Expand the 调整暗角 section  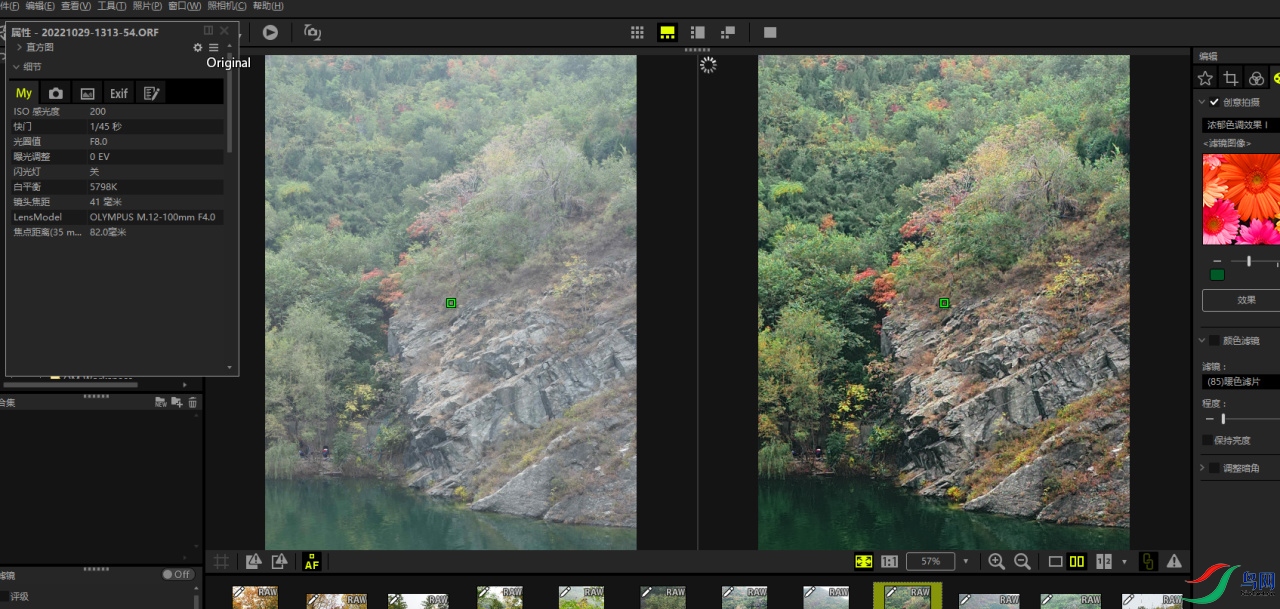pos(1201,467)
